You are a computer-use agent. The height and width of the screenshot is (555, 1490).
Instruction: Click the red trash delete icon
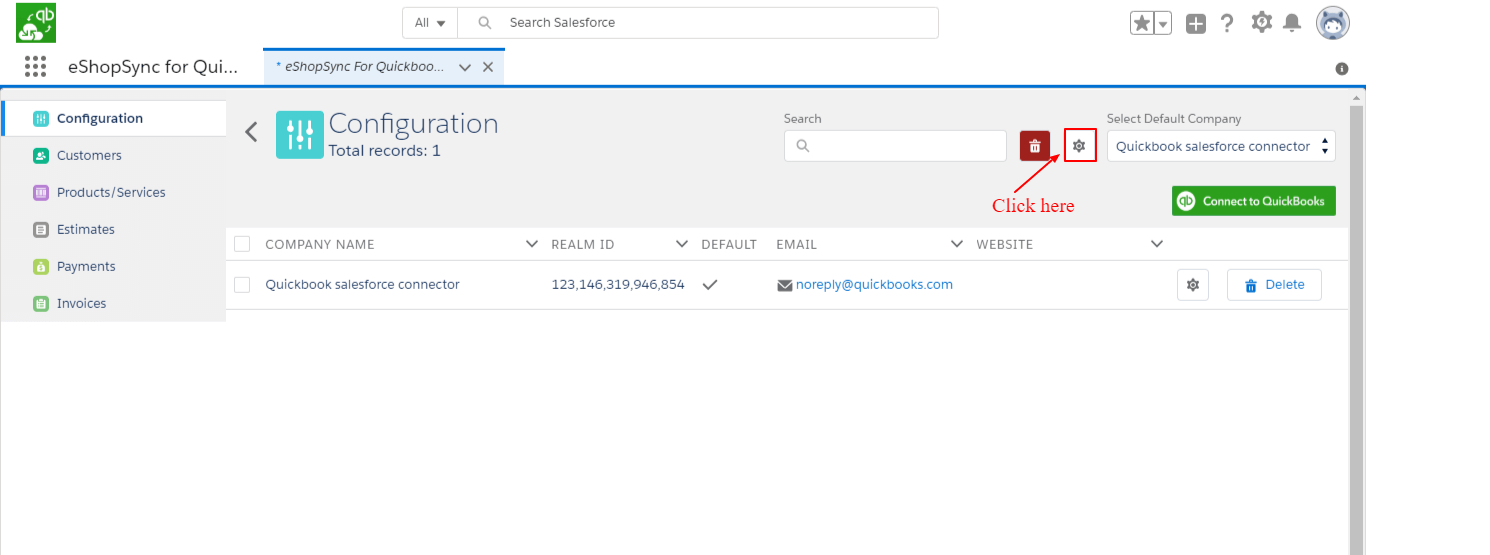(1034, 146)
